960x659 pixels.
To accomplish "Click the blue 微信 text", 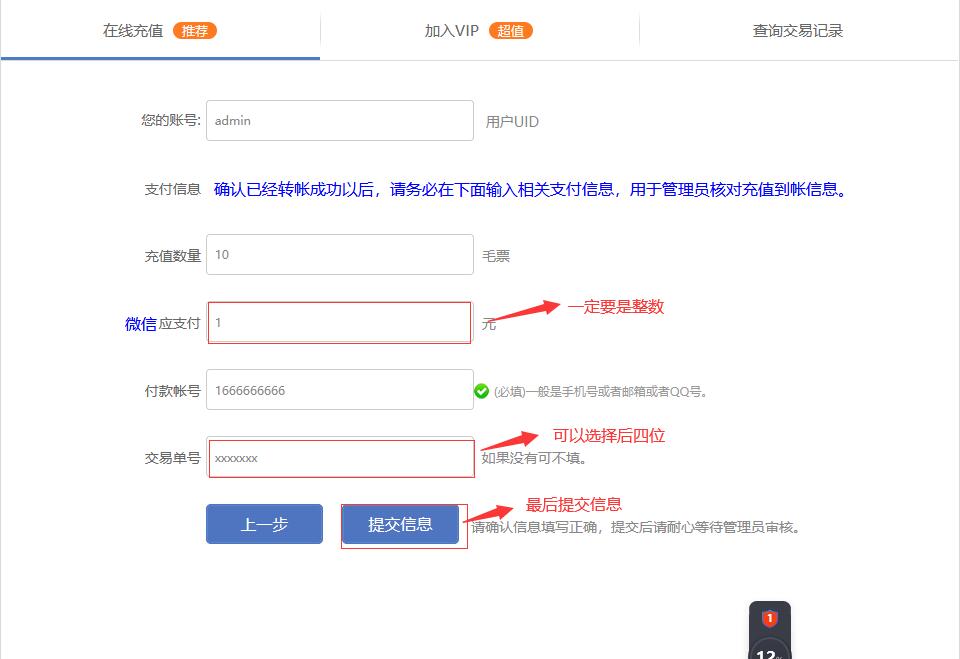I will tap(141, 324).
